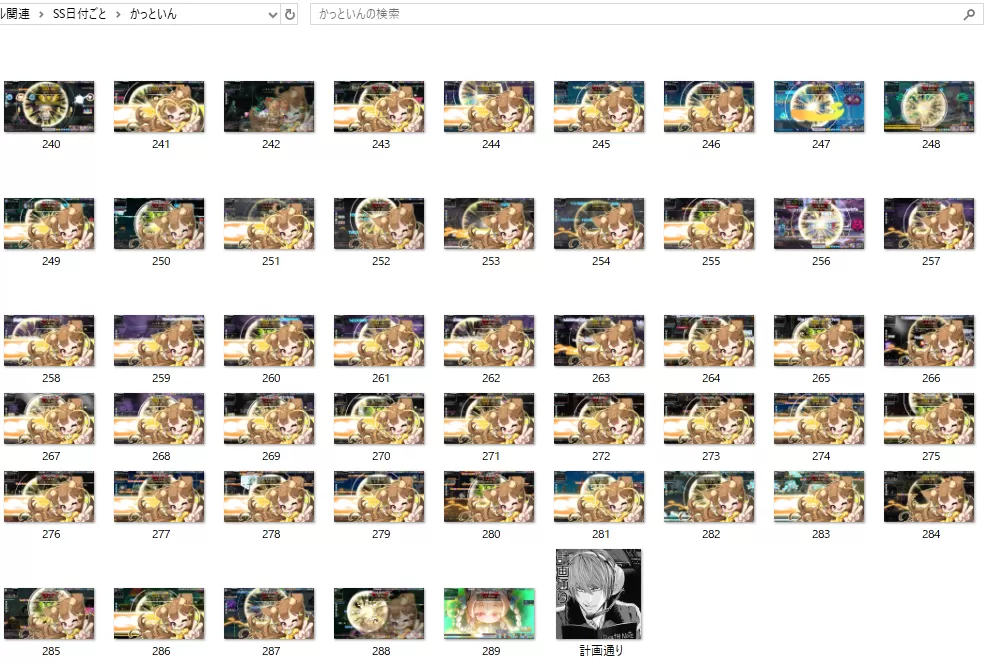This screenshot has width=985, height=664.
Task: Select image thumbnail 281
Action: click(x=599, y=496)
